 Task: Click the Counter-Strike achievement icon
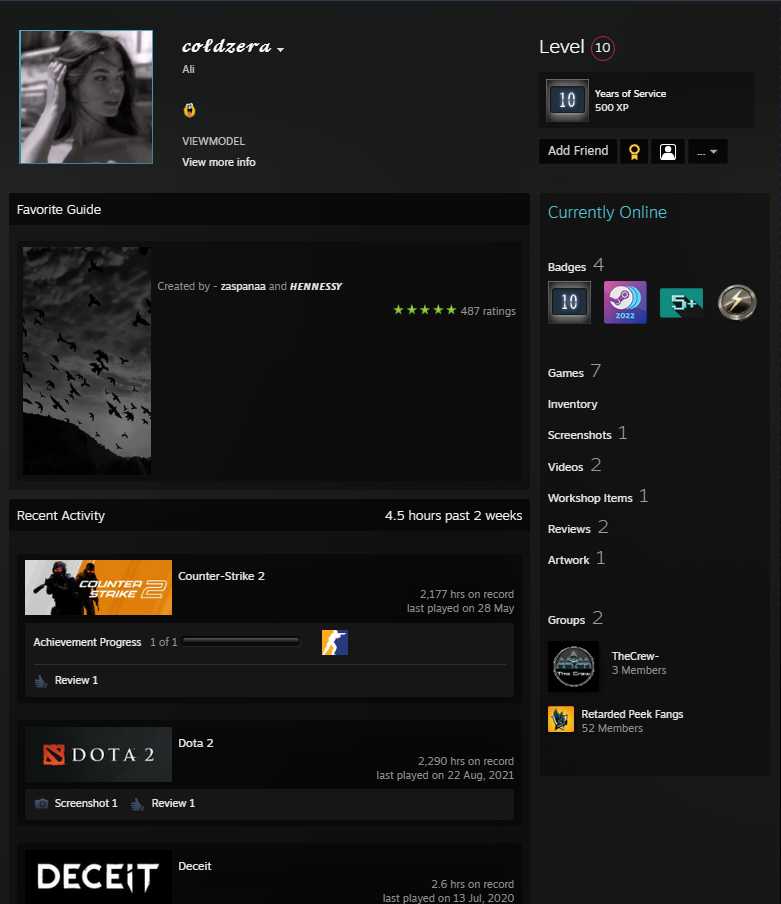click(x=334, y=642)
